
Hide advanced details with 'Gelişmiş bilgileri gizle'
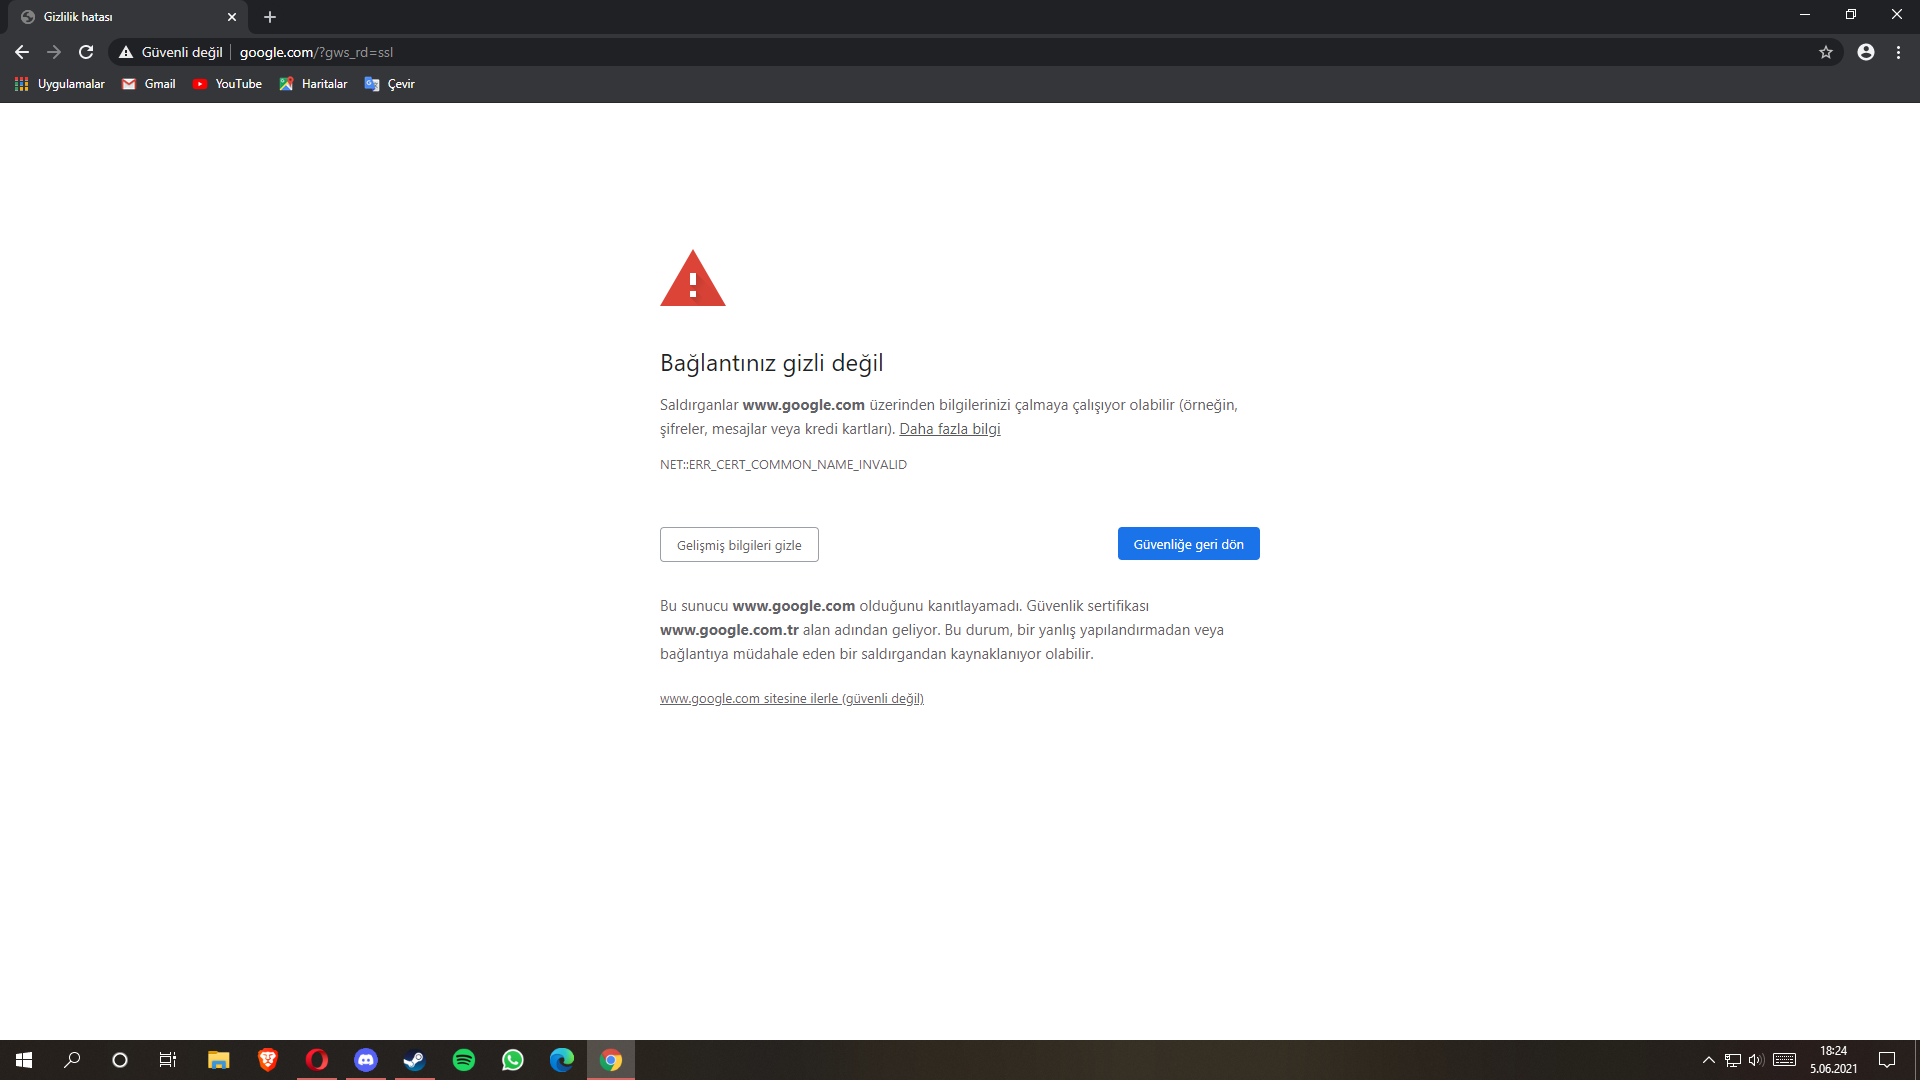tap(739, 545)
